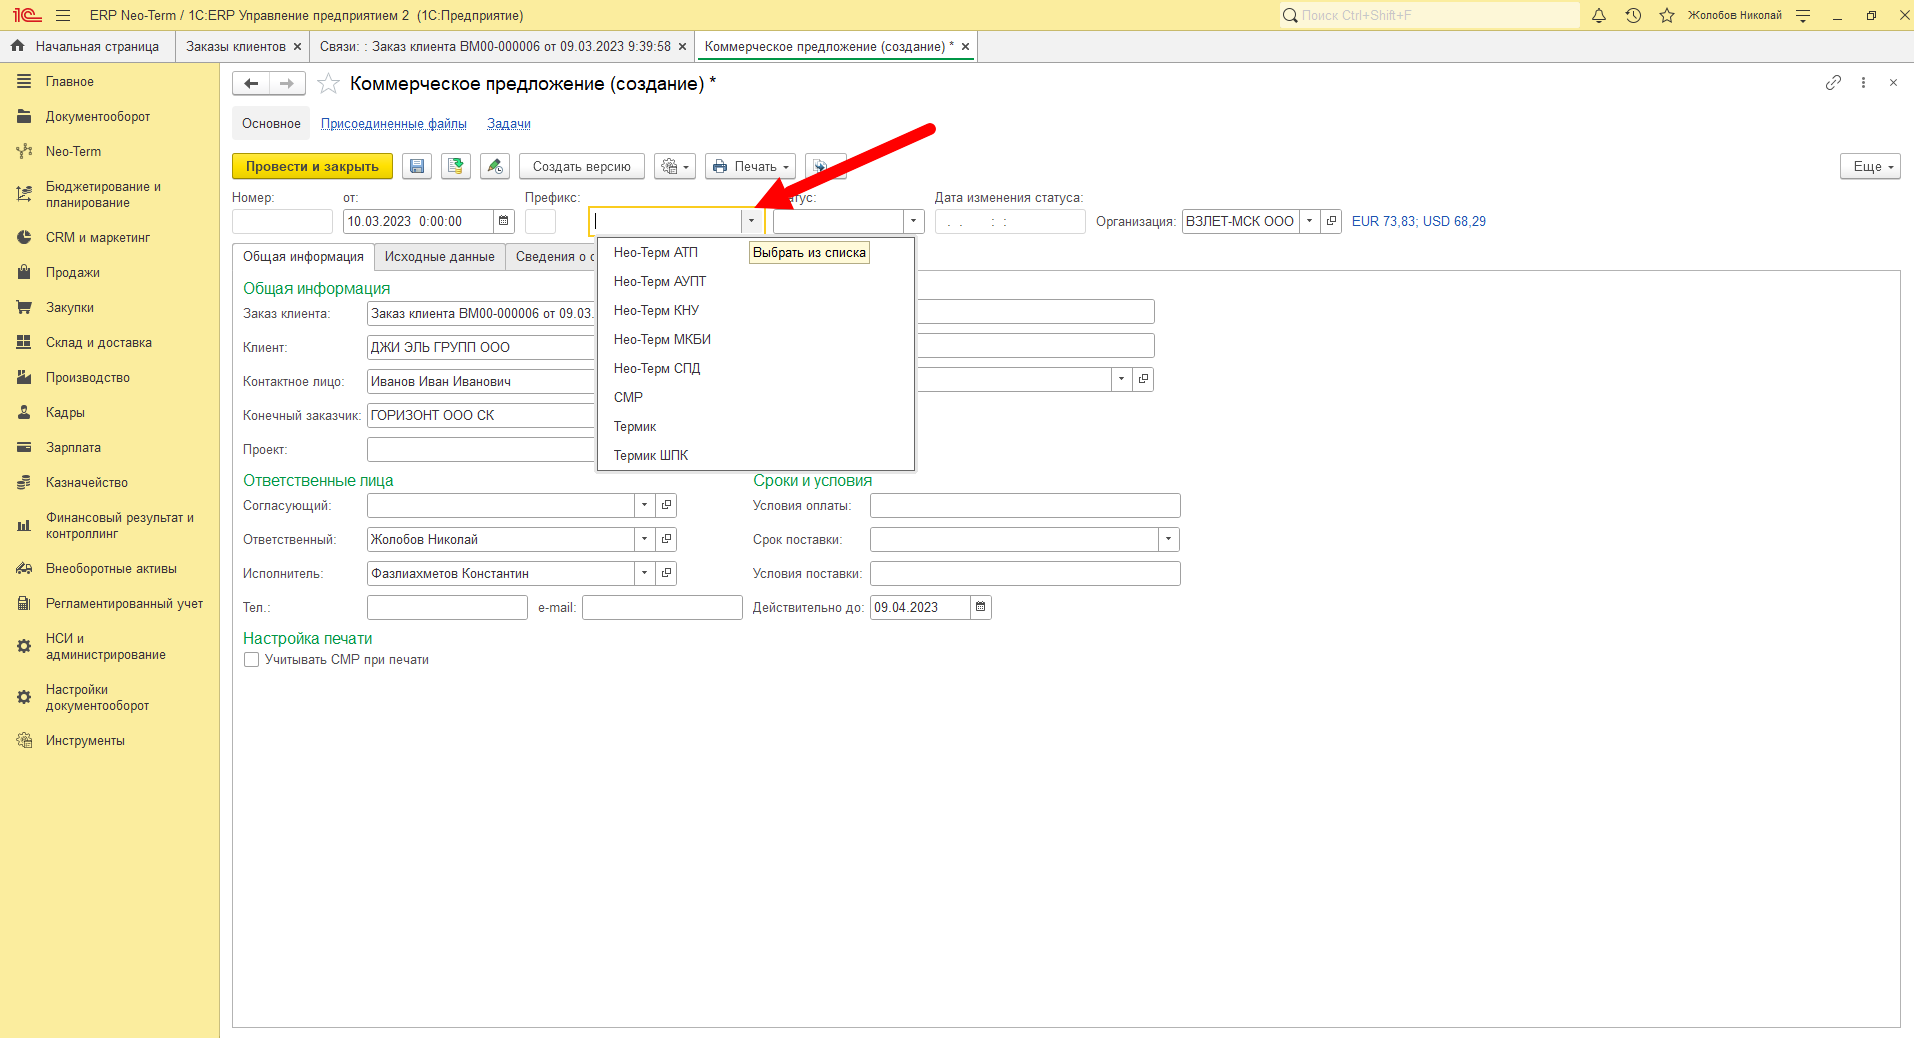This screenshot has width=1914, height=1038.
Task: Expand Согласующий dropdown arrow
Action: 645,505
